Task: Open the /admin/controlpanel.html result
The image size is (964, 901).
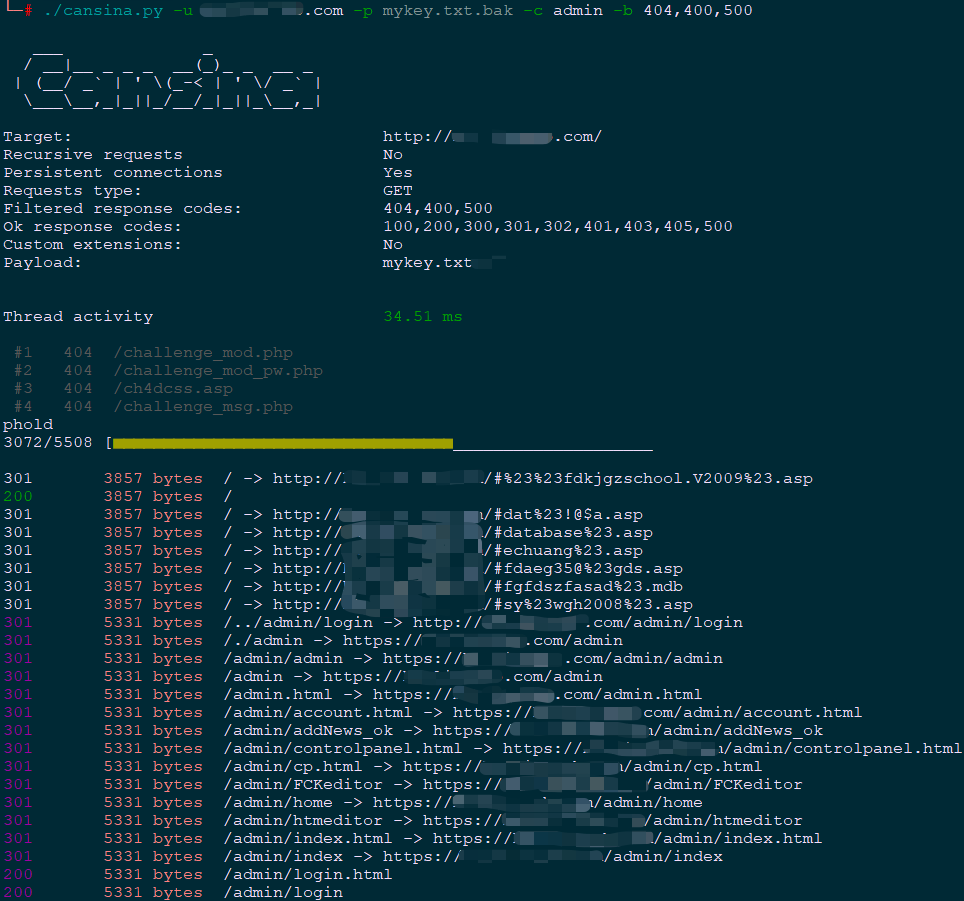Action: point(343,749)
